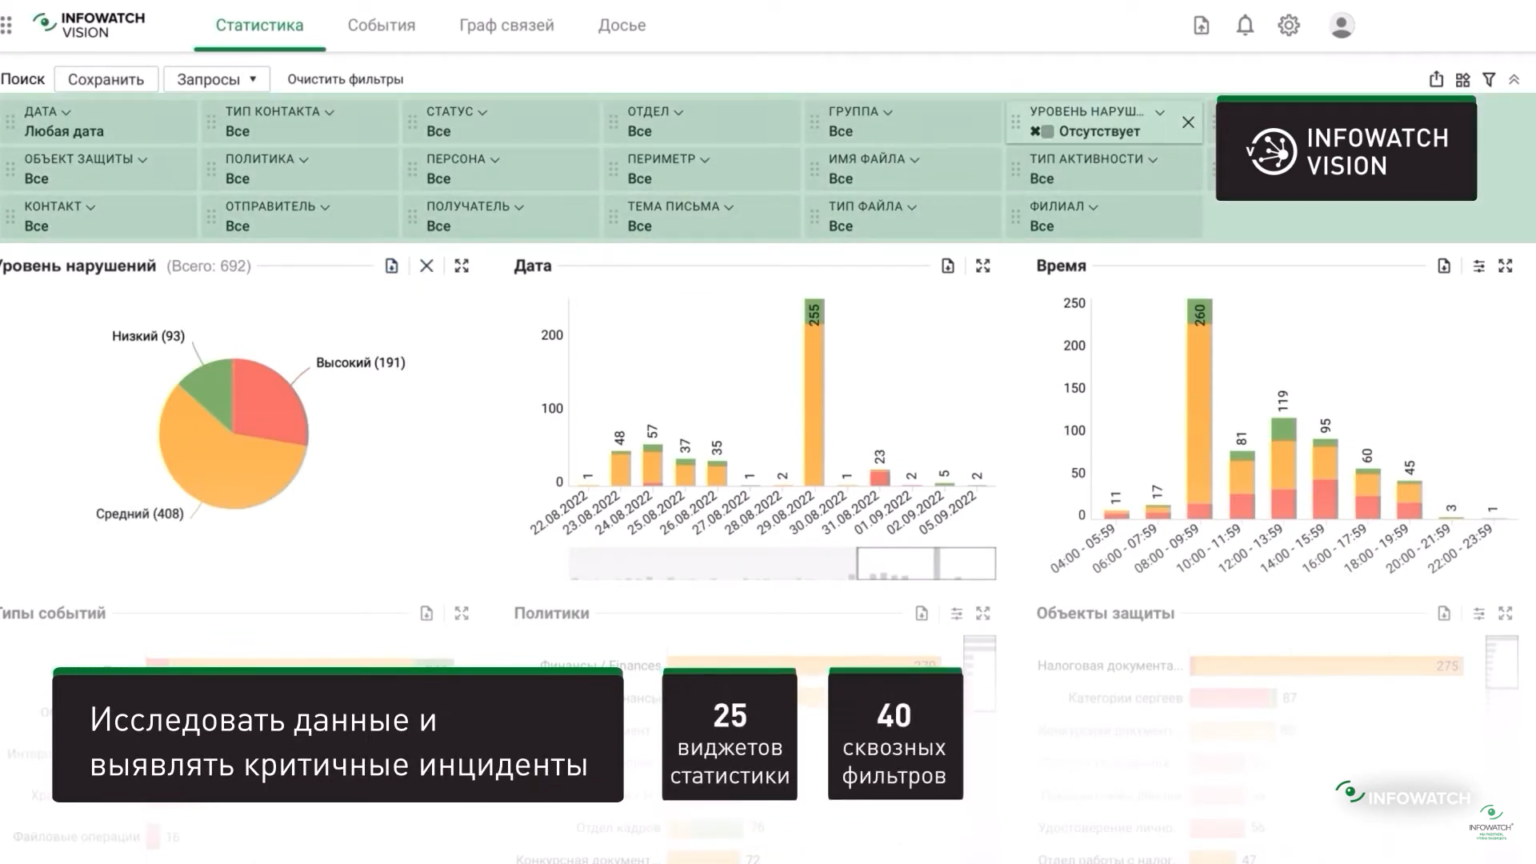This screenshot has height=864, width=1536.
Task: Remove the Уровень нарушений filter
Action: coord(1188,122)
